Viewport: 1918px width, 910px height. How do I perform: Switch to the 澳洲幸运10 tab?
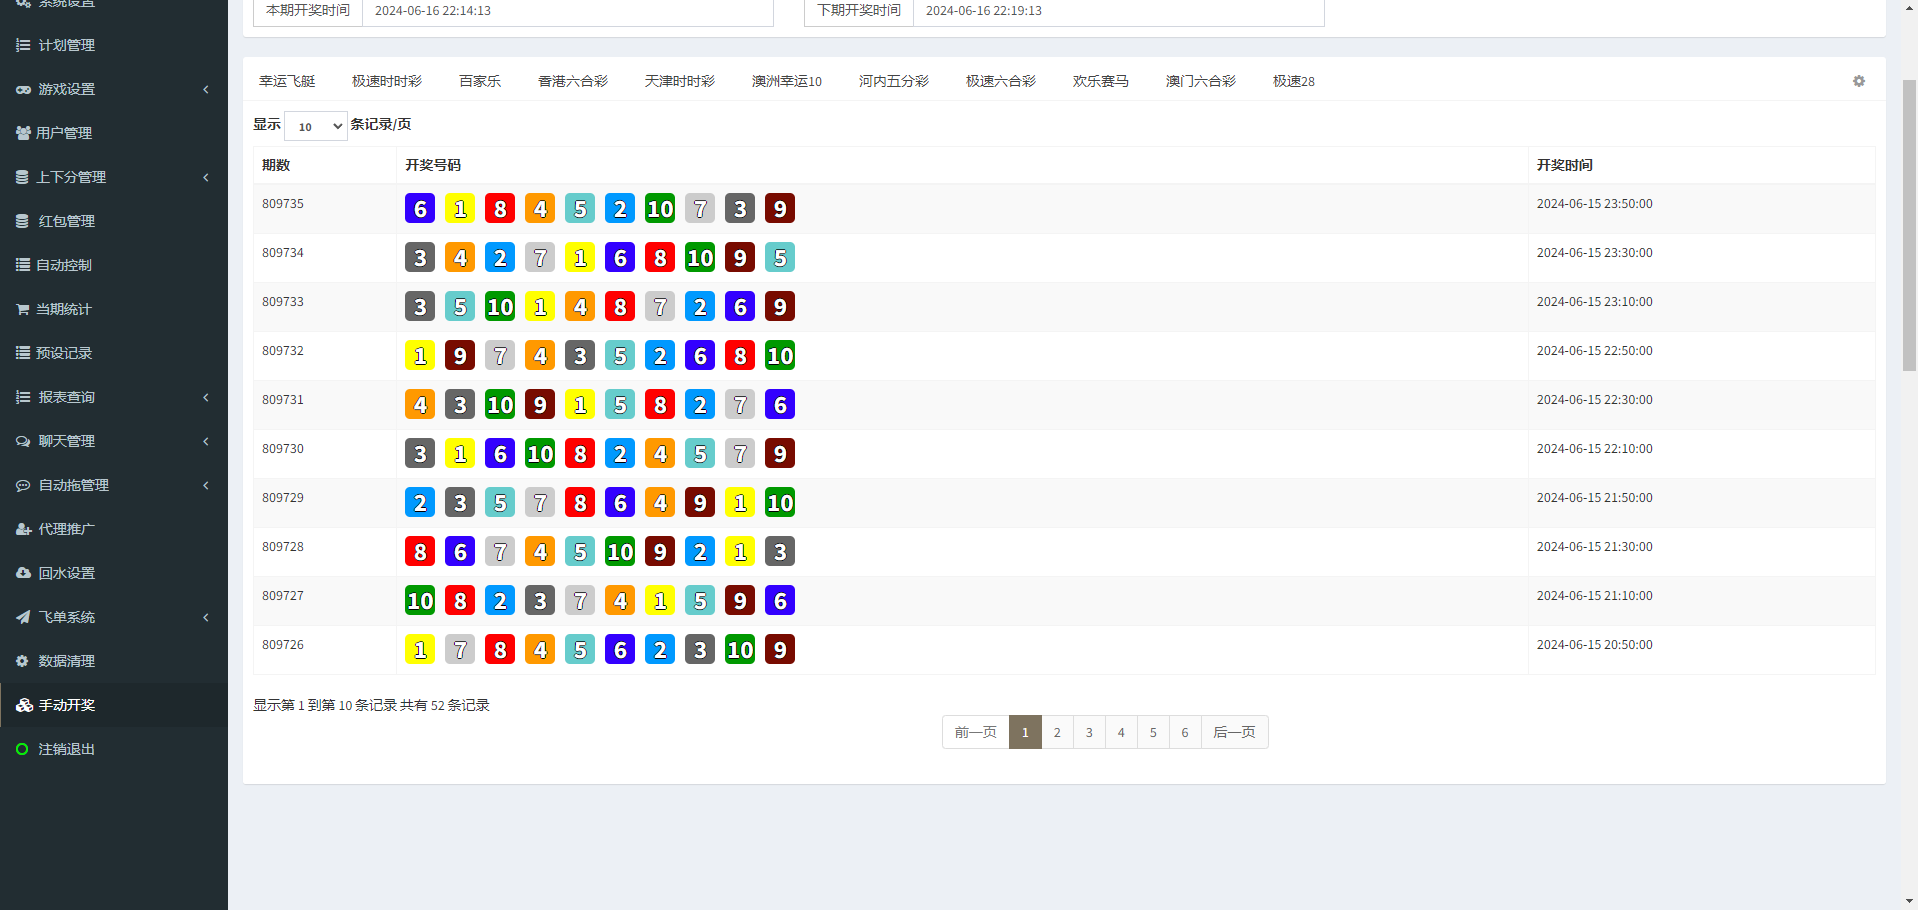coord(786,81)
